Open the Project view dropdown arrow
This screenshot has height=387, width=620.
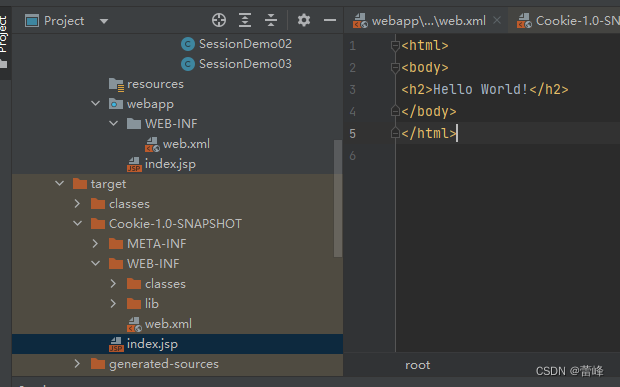pyautogui.click(x=104, y=21)
